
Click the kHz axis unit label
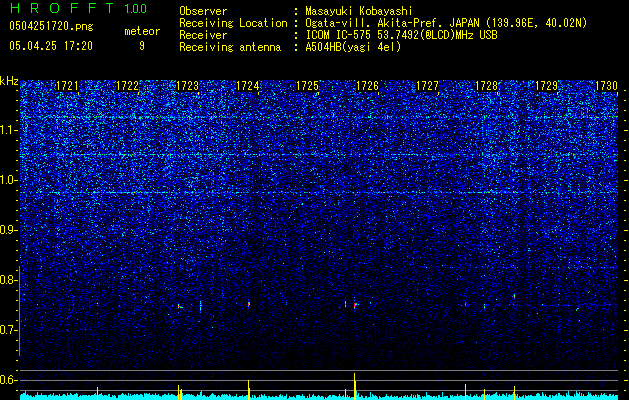coord(9,81)
